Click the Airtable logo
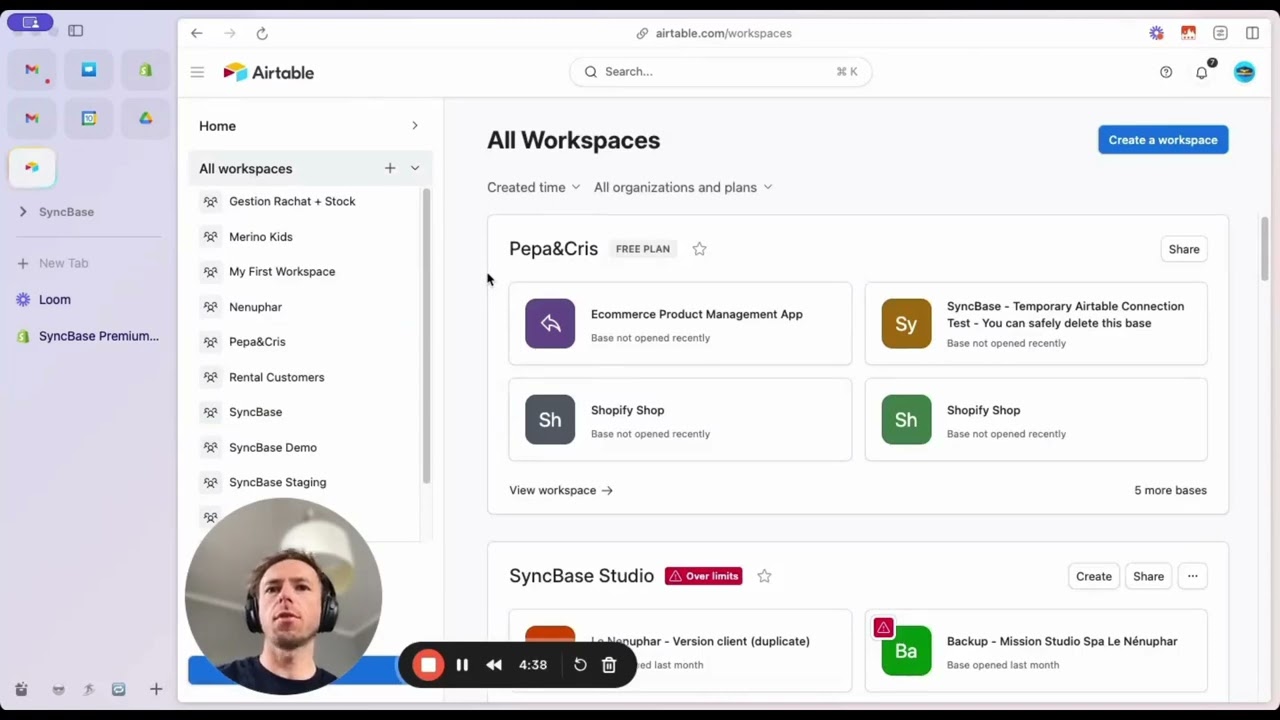Viewport: 1280px width, 720px height. (268, 72)
